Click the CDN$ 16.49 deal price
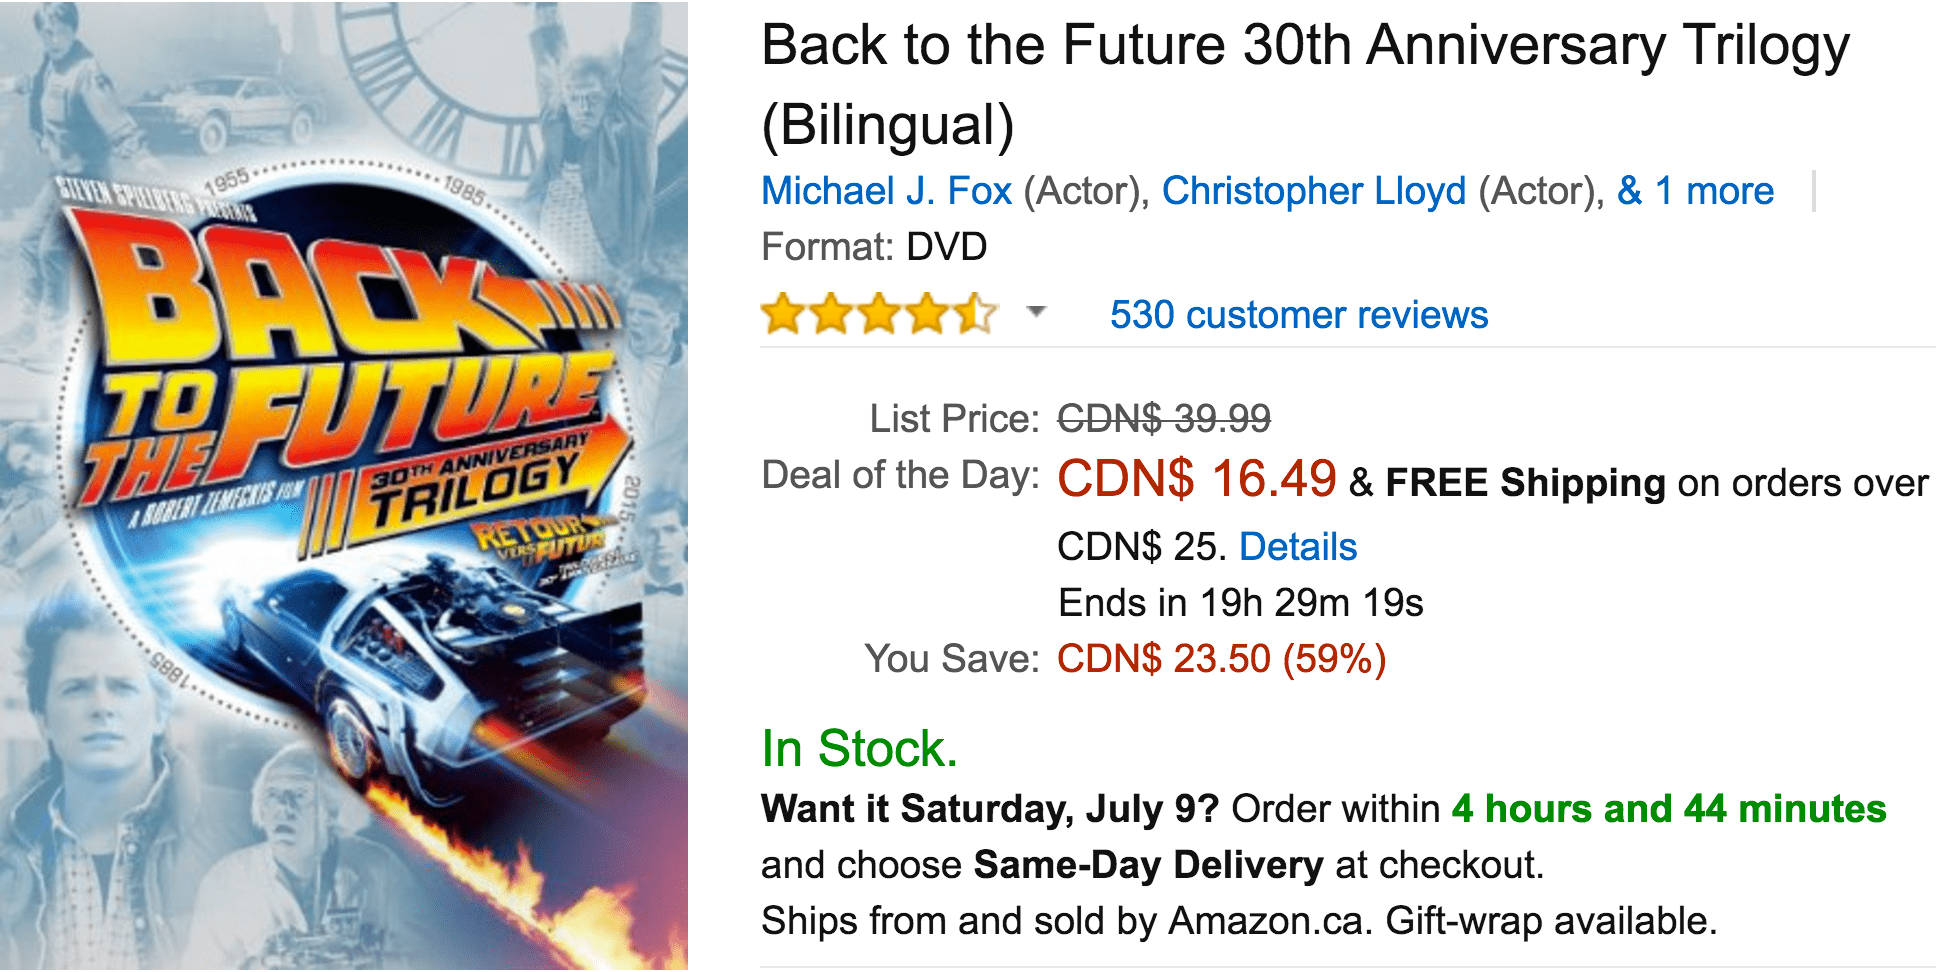The width and height of the screenshot is (1936, 972). tap(1197, 478)
